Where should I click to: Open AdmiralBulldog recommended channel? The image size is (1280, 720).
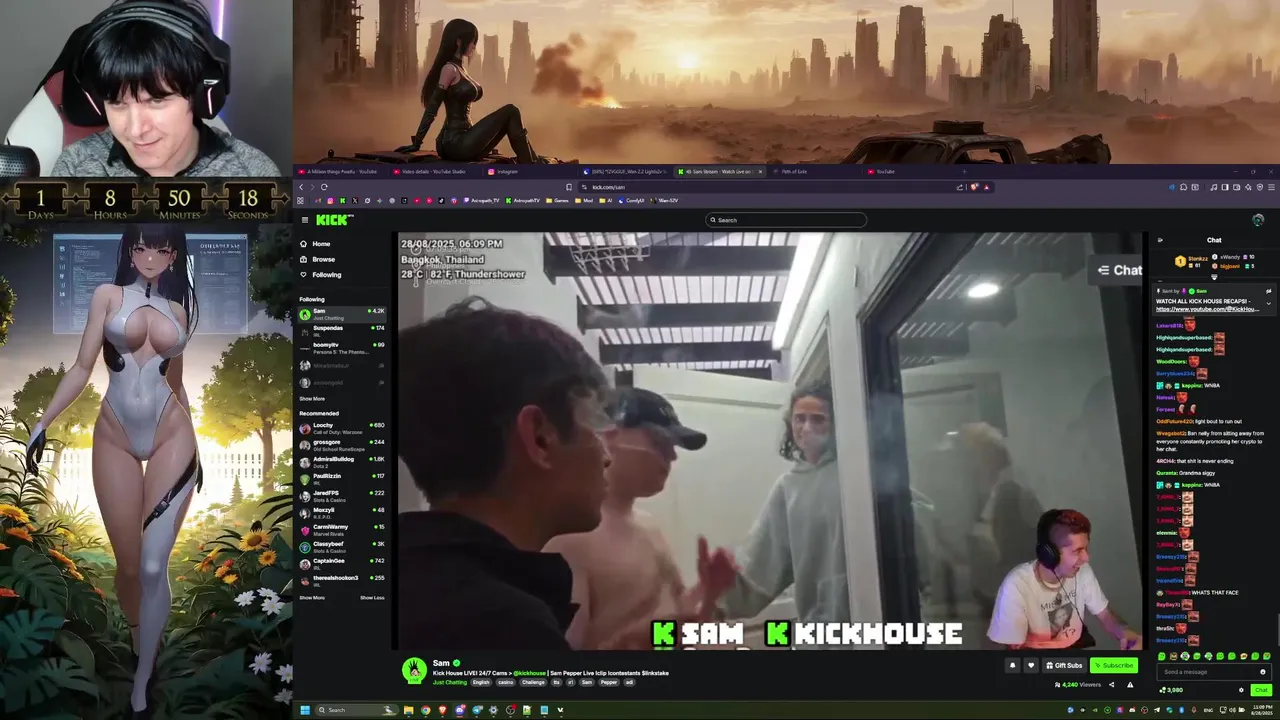[x=342, y=461]
